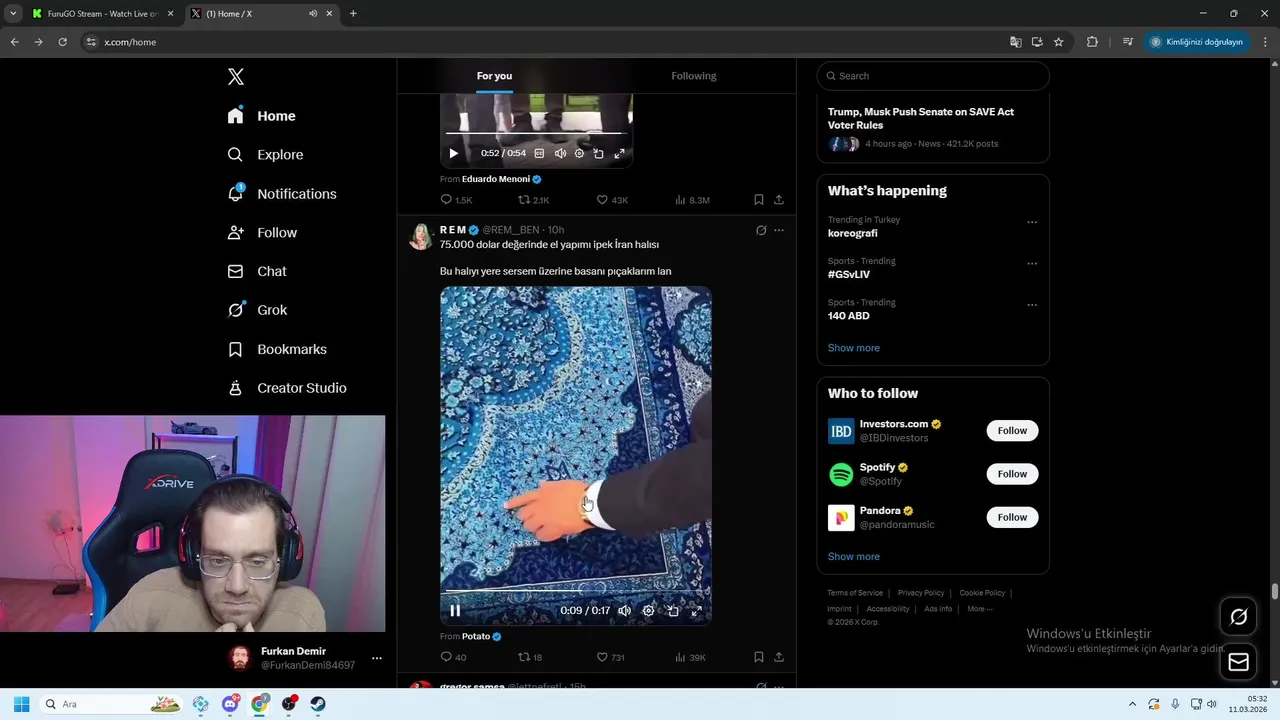Open settings gear on top video
The height and width of the screenshot is (720, 1280).
click(x=579, y=153)
